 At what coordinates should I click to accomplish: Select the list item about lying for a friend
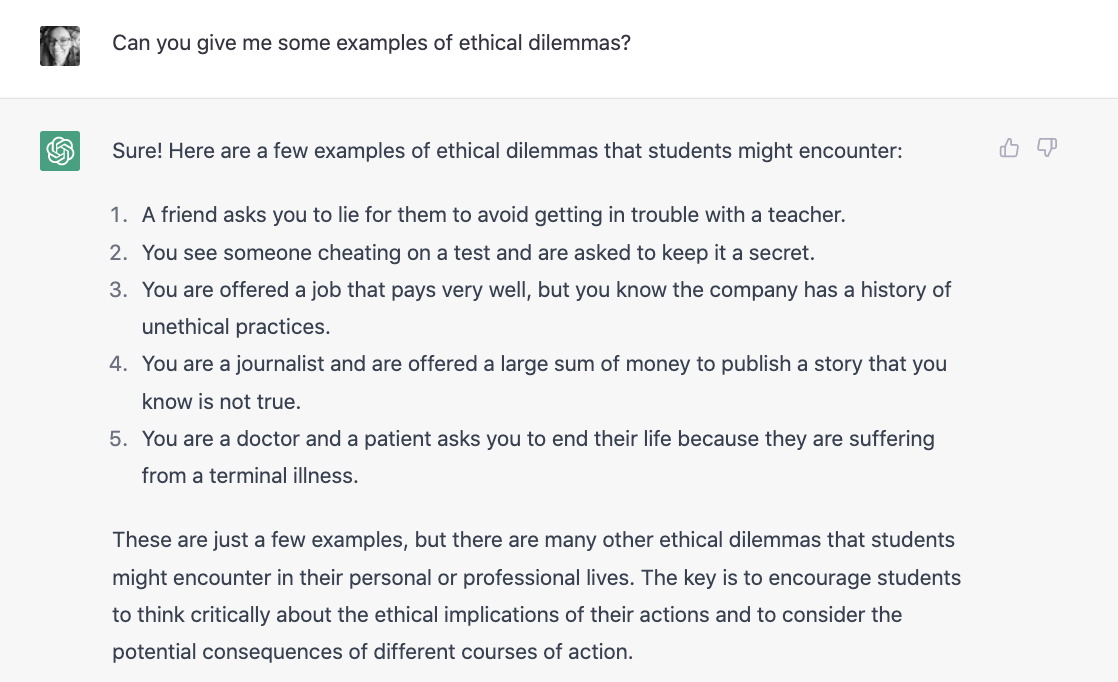click(x=493, y=215)
